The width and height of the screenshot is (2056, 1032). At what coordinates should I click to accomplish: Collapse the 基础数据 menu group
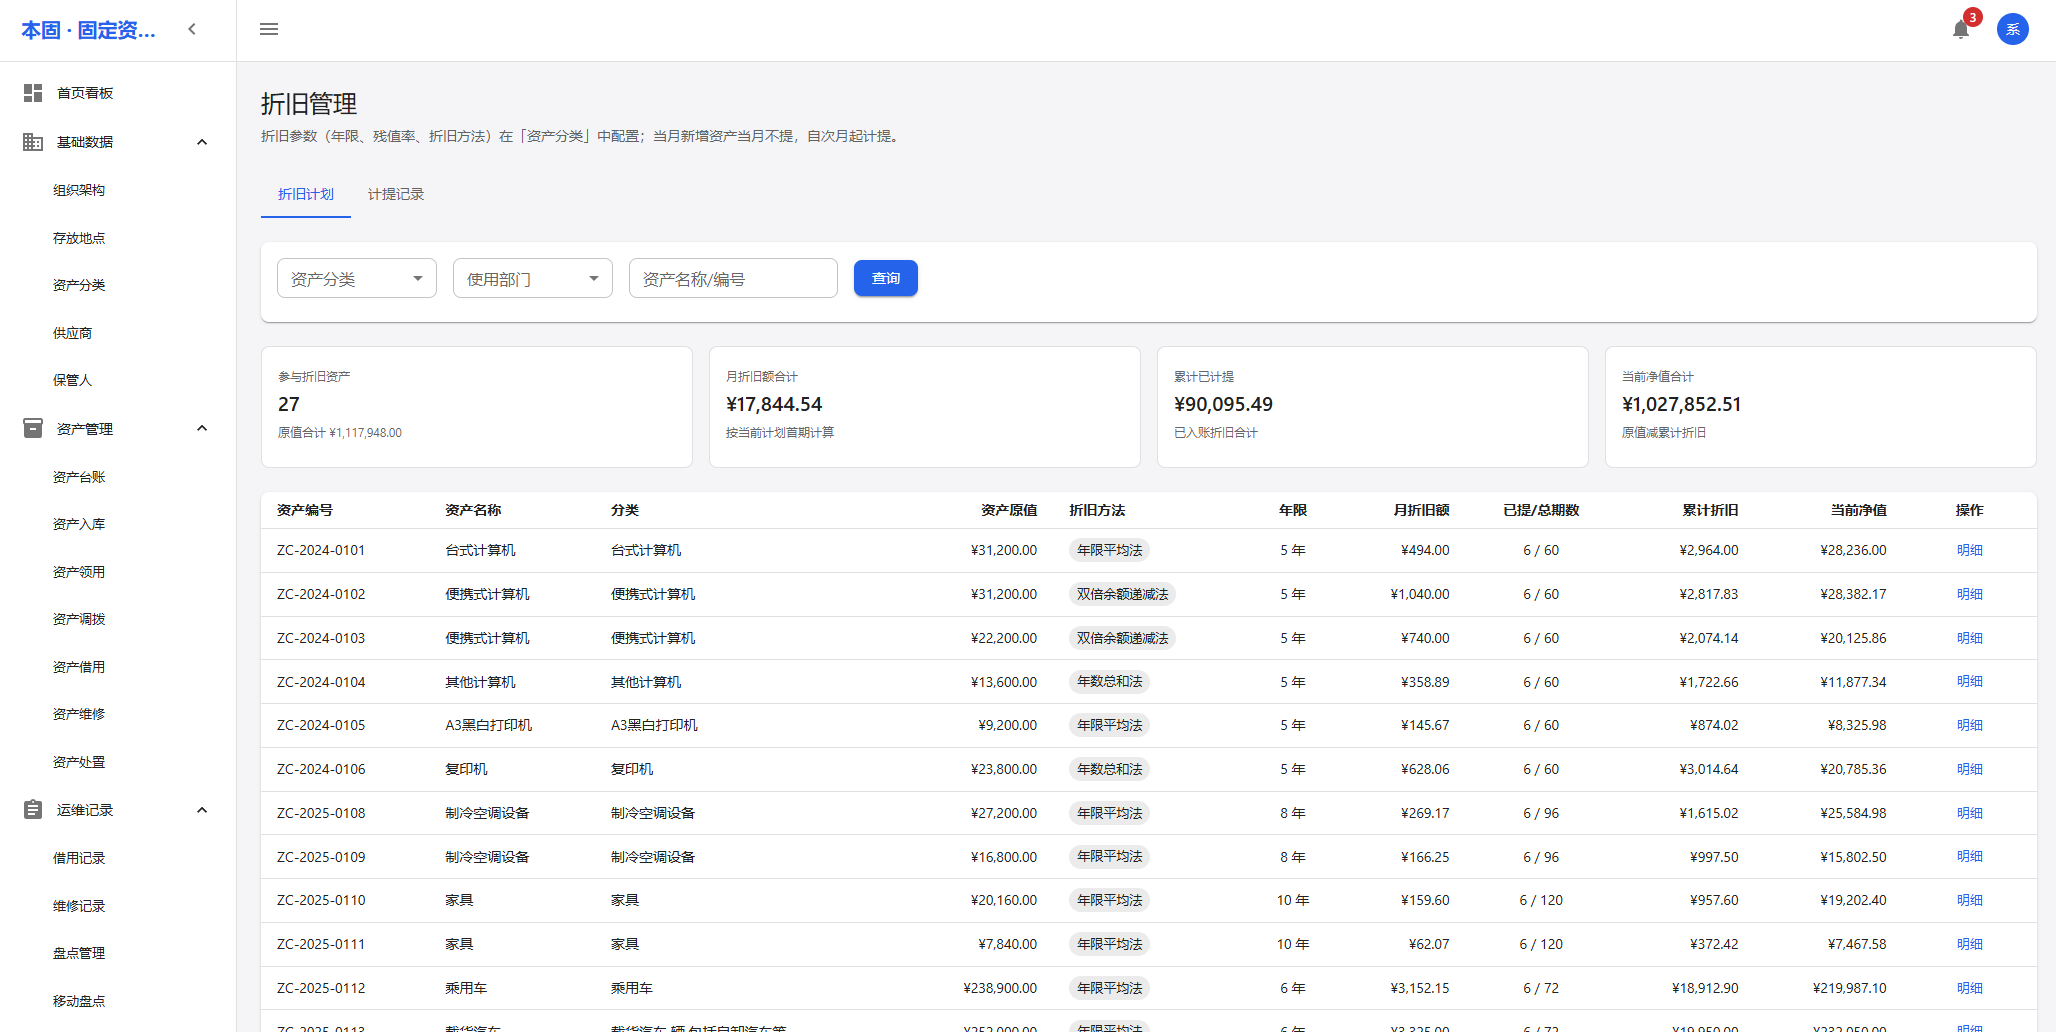(202, 142)
